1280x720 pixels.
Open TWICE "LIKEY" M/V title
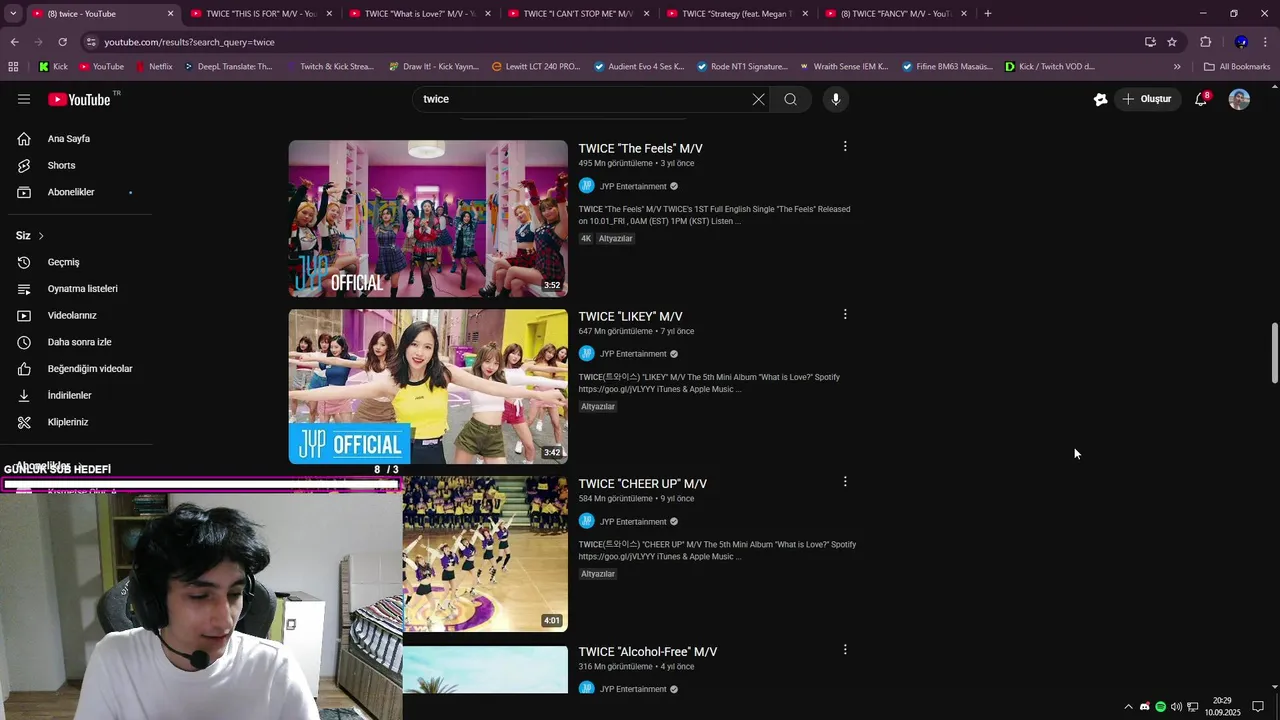[630, 317]
